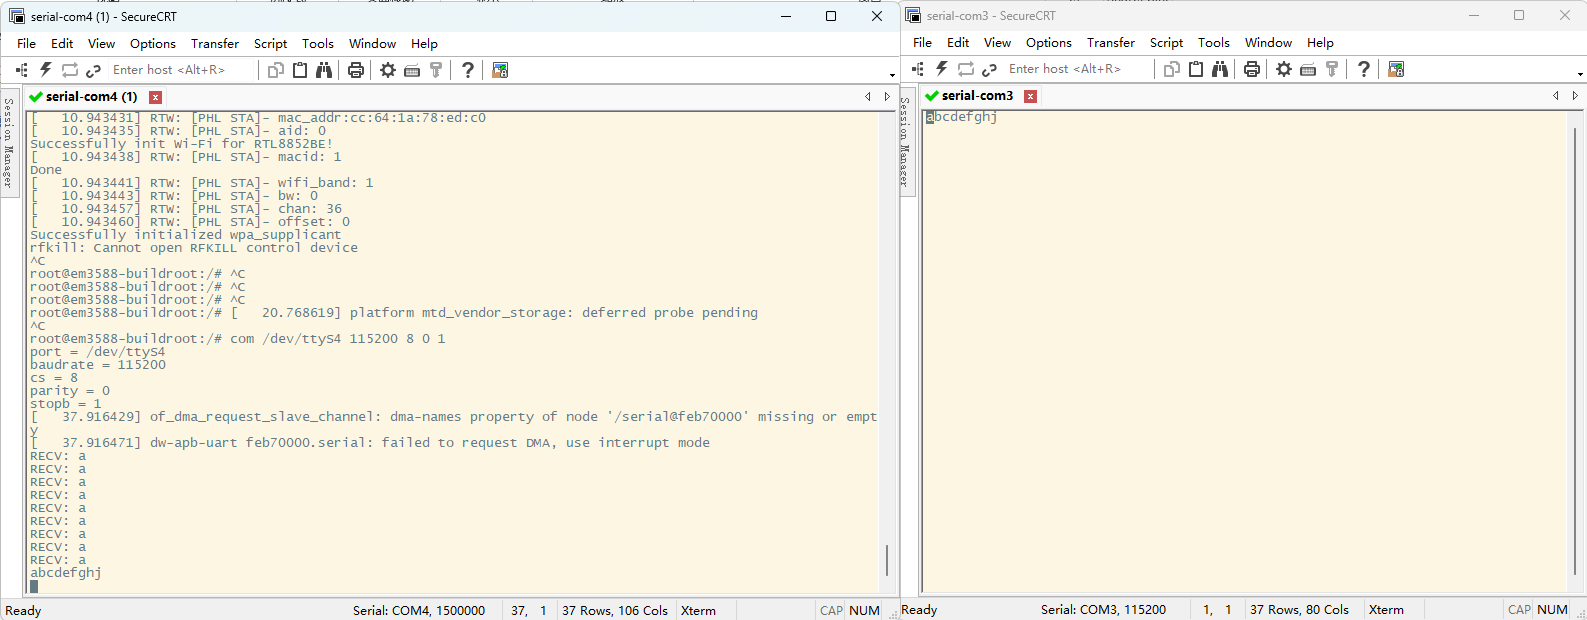Click Help question mark in serial-com3 window
The image size is (1587, 620).
pos(1363,69)
